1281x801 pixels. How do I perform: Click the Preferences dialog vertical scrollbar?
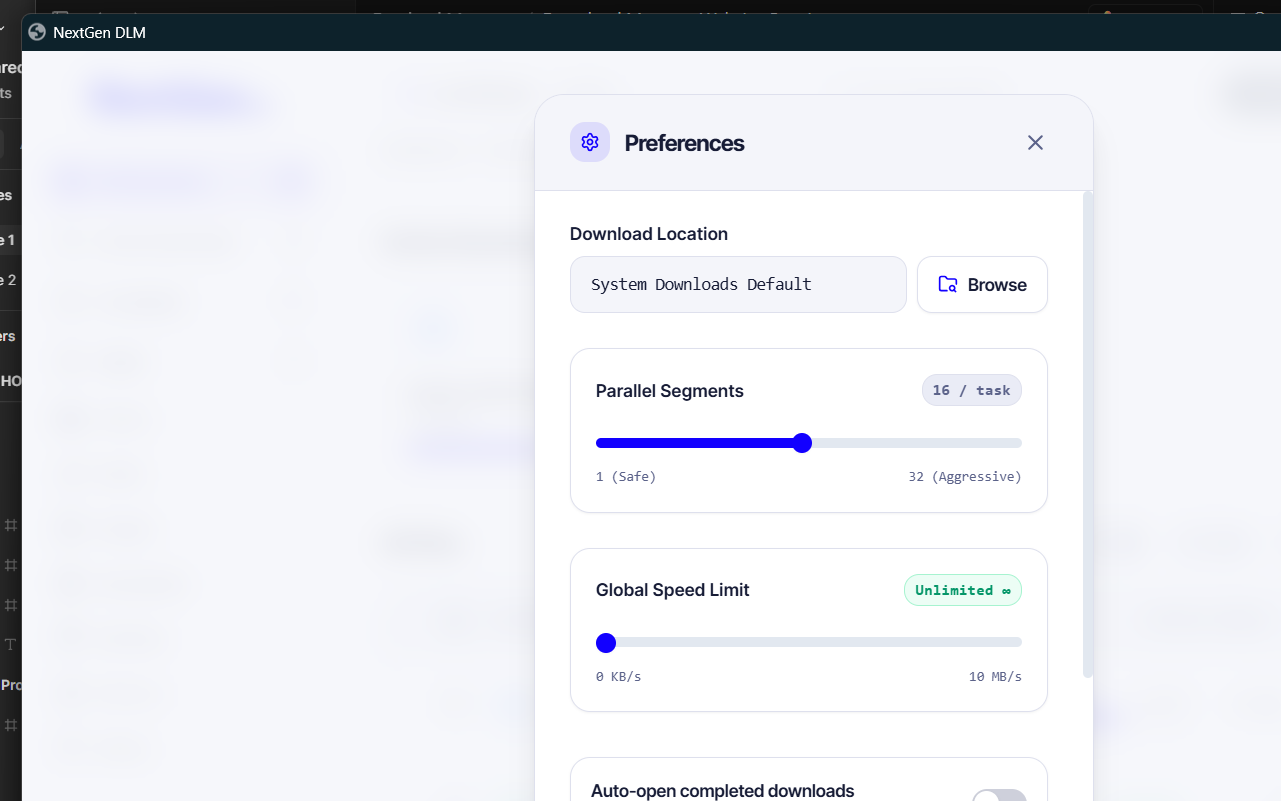(1088, 435)
